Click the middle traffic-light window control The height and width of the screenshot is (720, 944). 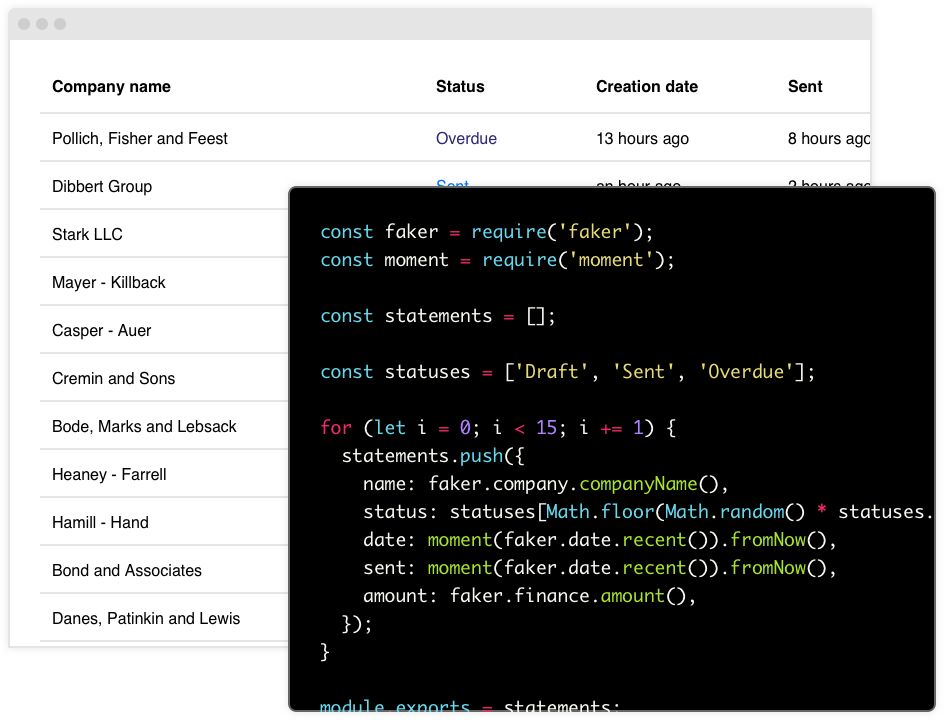(x=41, y=23)
